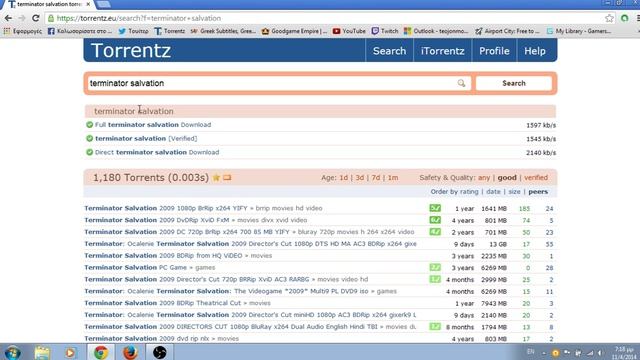Click verified badge on PC Game row

[435, 268]
